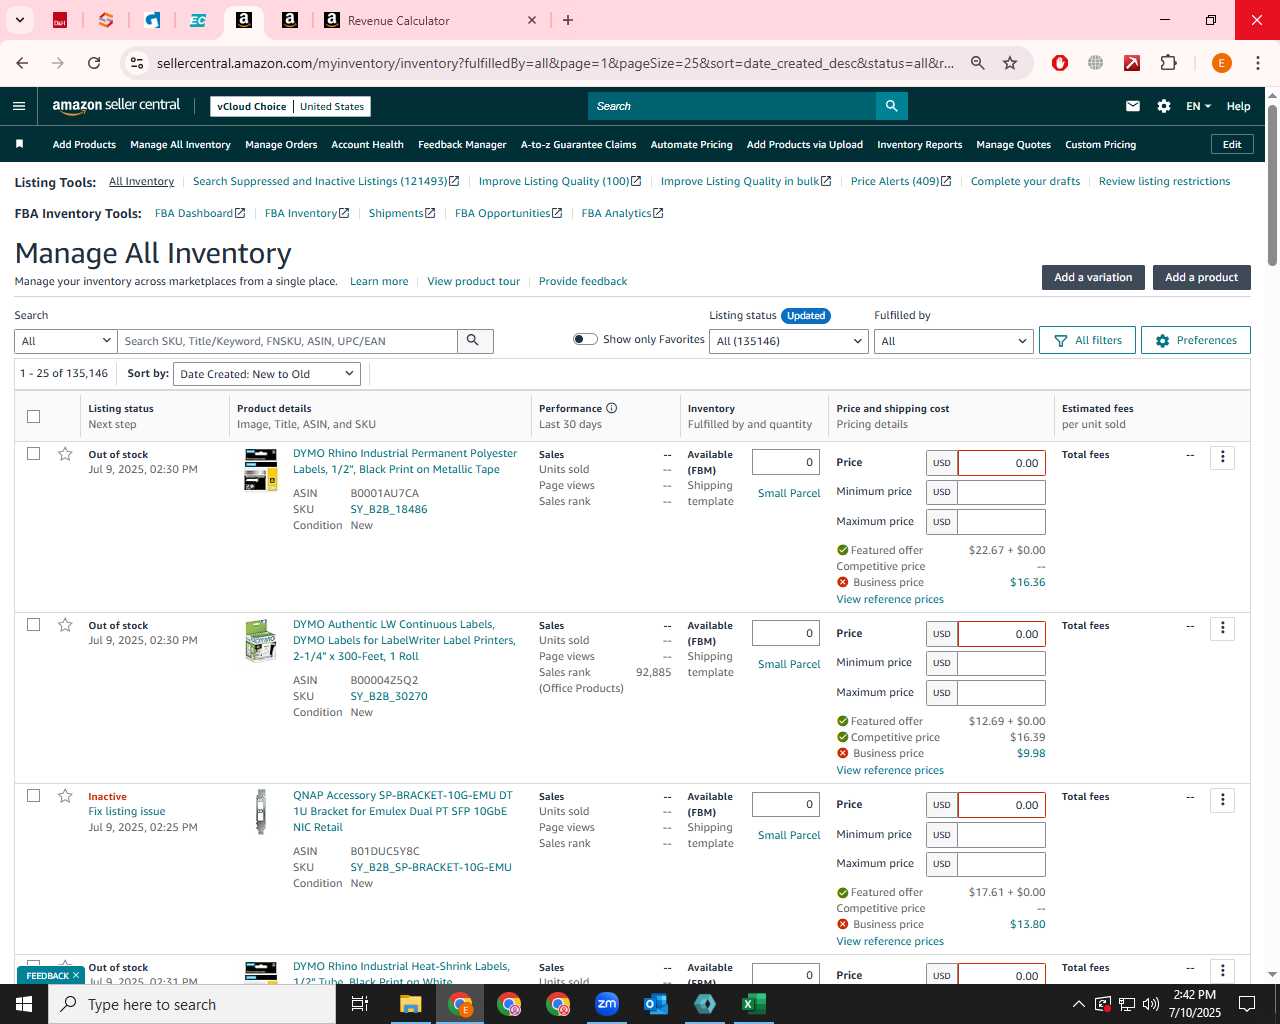Open Inventory Reports menu item
Screen dimensions: 1280x1024
click(919, 144)
